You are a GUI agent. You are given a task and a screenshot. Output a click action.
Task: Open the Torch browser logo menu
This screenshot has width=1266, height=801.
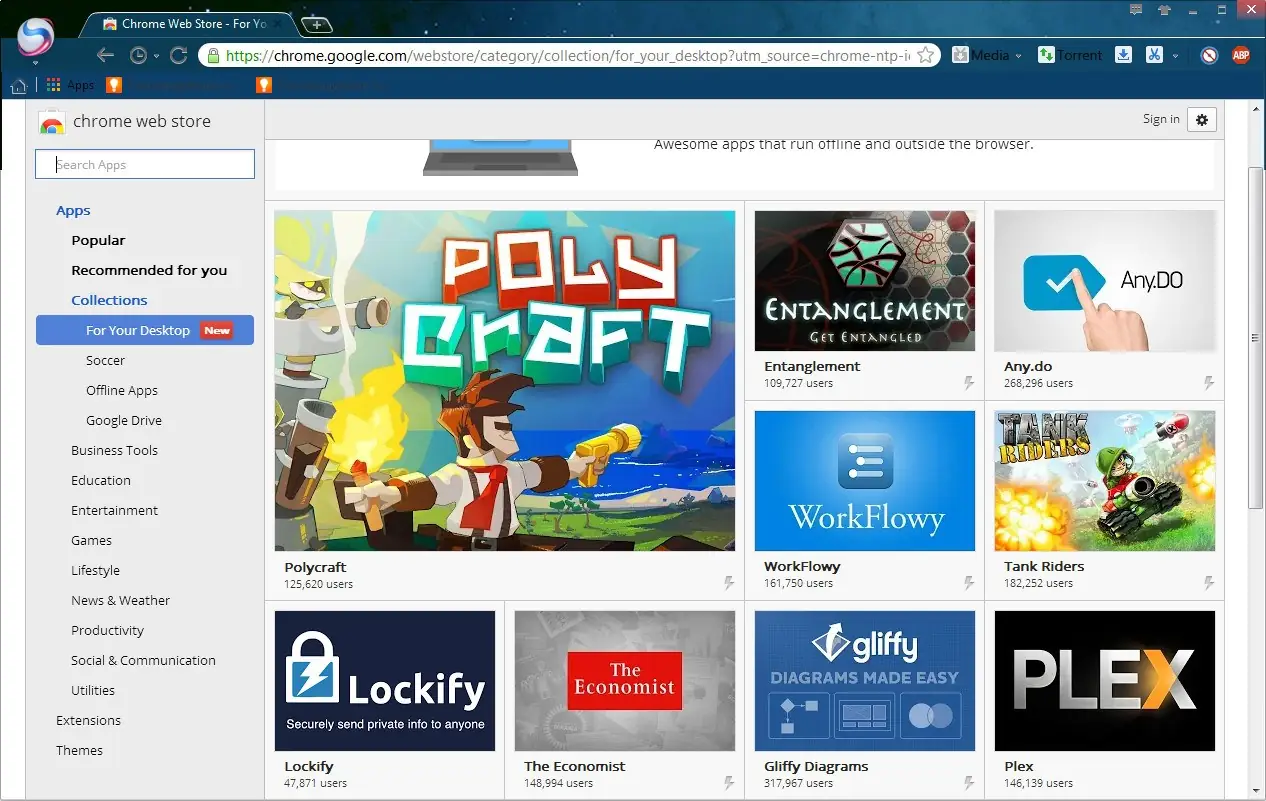coord(36,39)
